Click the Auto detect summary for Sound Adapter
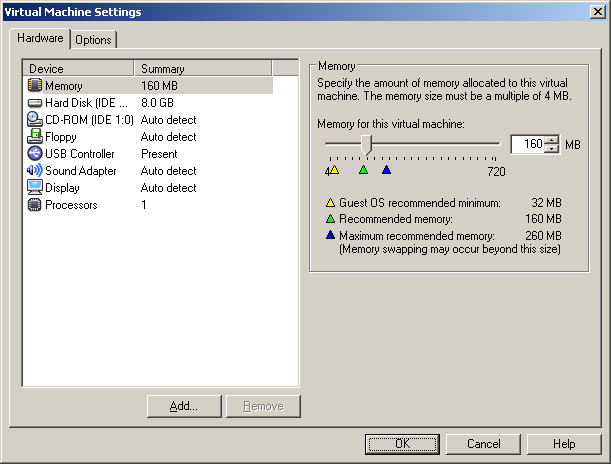The width and height of the screenshot is (611, 464). [168, 171]
